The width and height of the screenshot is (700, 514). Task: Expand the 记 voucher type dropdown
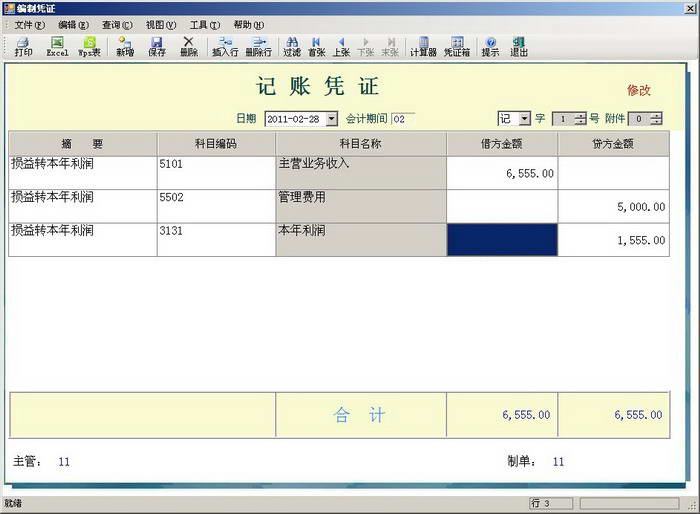[x=525, y=119]
